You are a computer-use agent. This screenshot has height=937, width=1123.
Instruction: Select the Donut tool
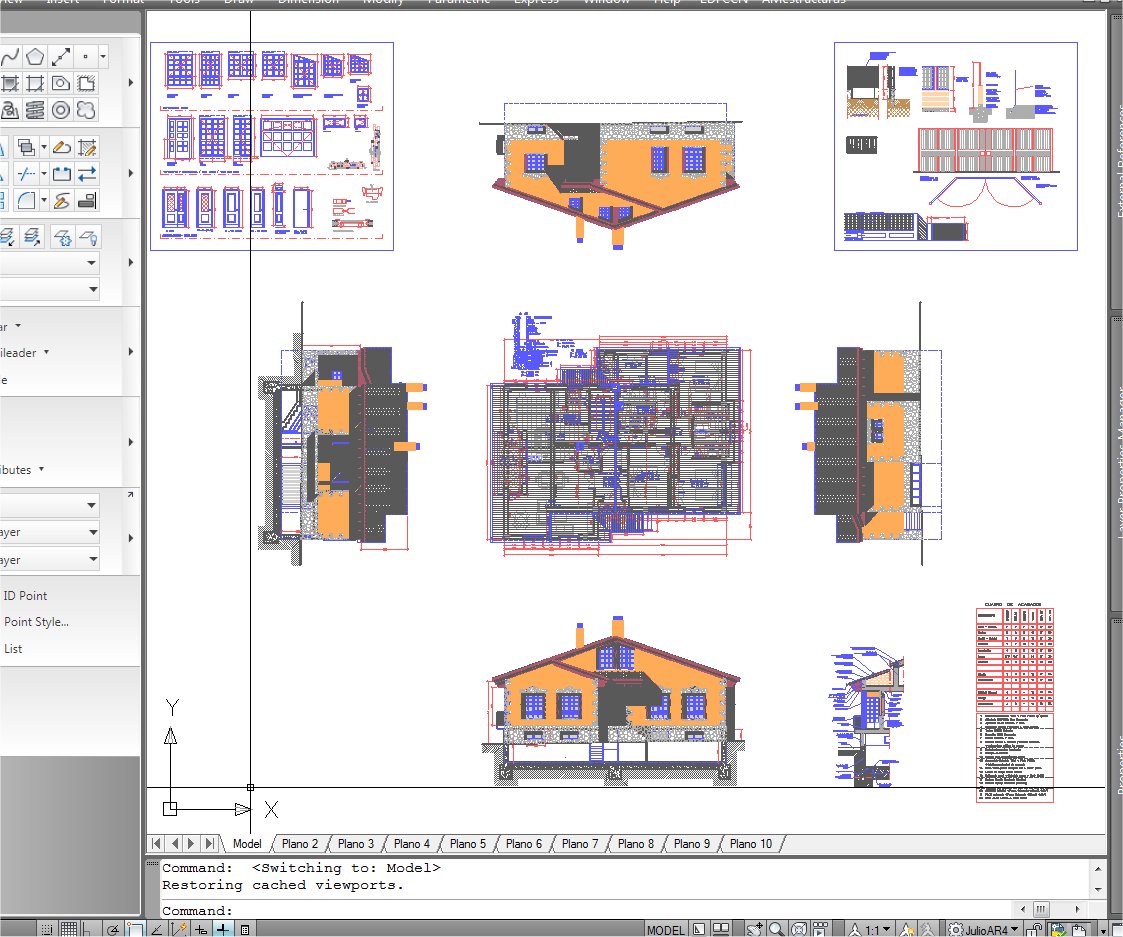61,110
